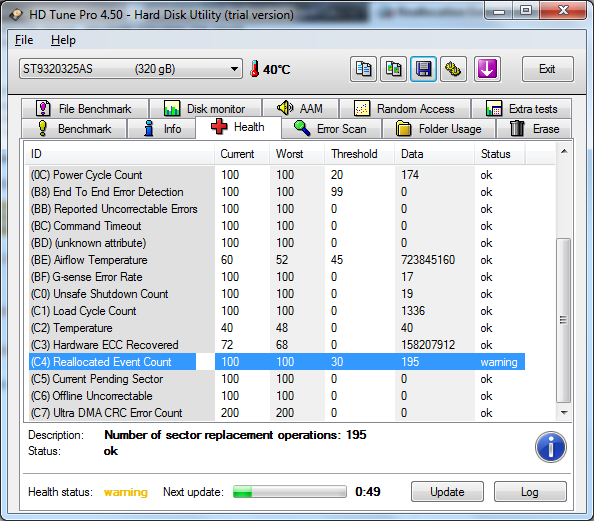Click the copy screenshot to clipboard icon
This screenshot has height=521, width=594.
[x=394, y=69]
